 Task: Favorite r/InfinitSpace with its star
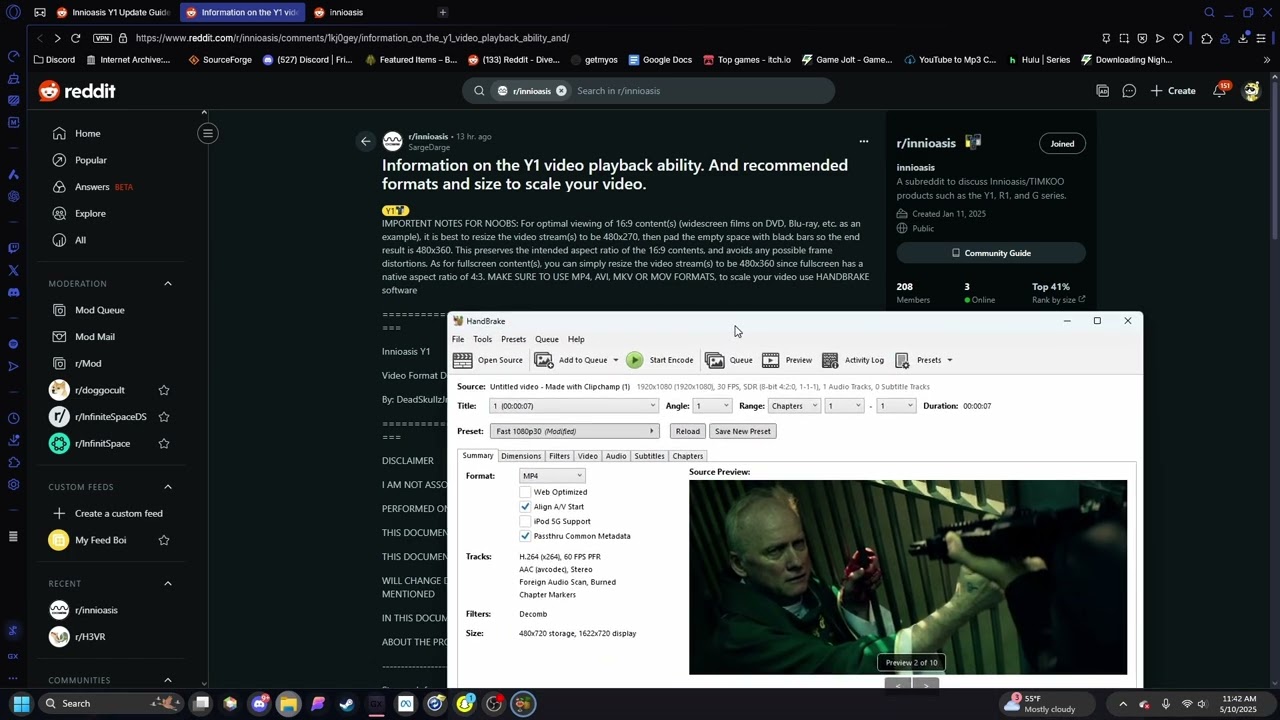click(x=164, y=444)
